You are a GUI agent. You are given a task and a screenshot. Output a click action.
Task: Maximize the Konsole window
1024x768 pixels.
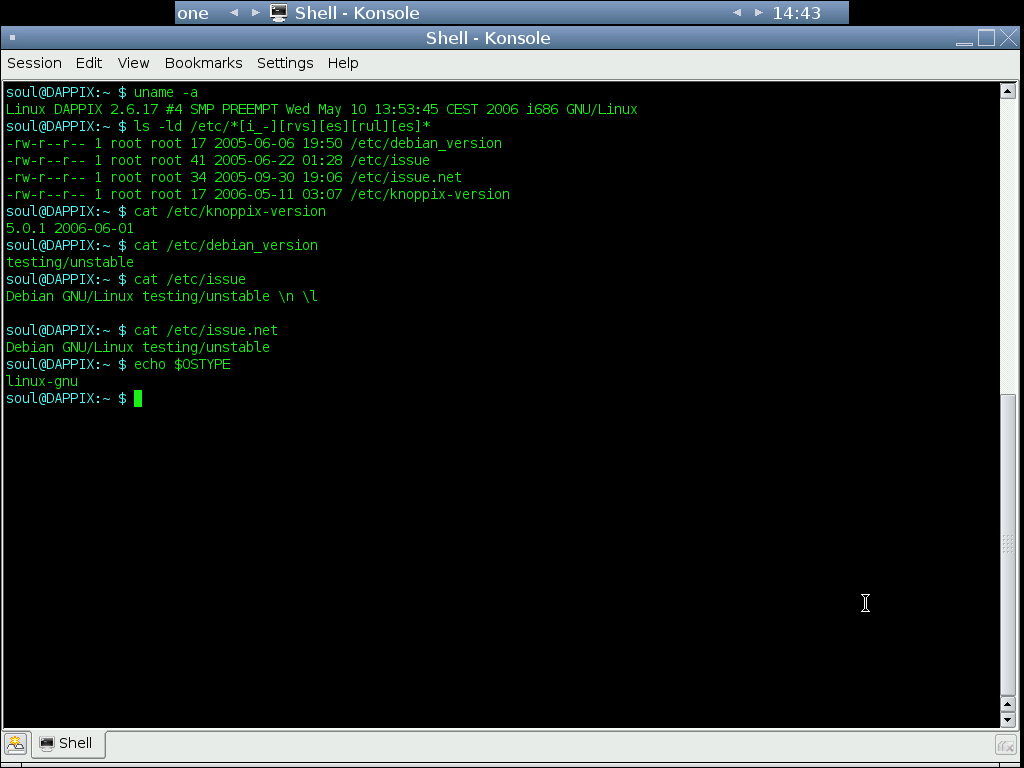(x=986, y=38)
